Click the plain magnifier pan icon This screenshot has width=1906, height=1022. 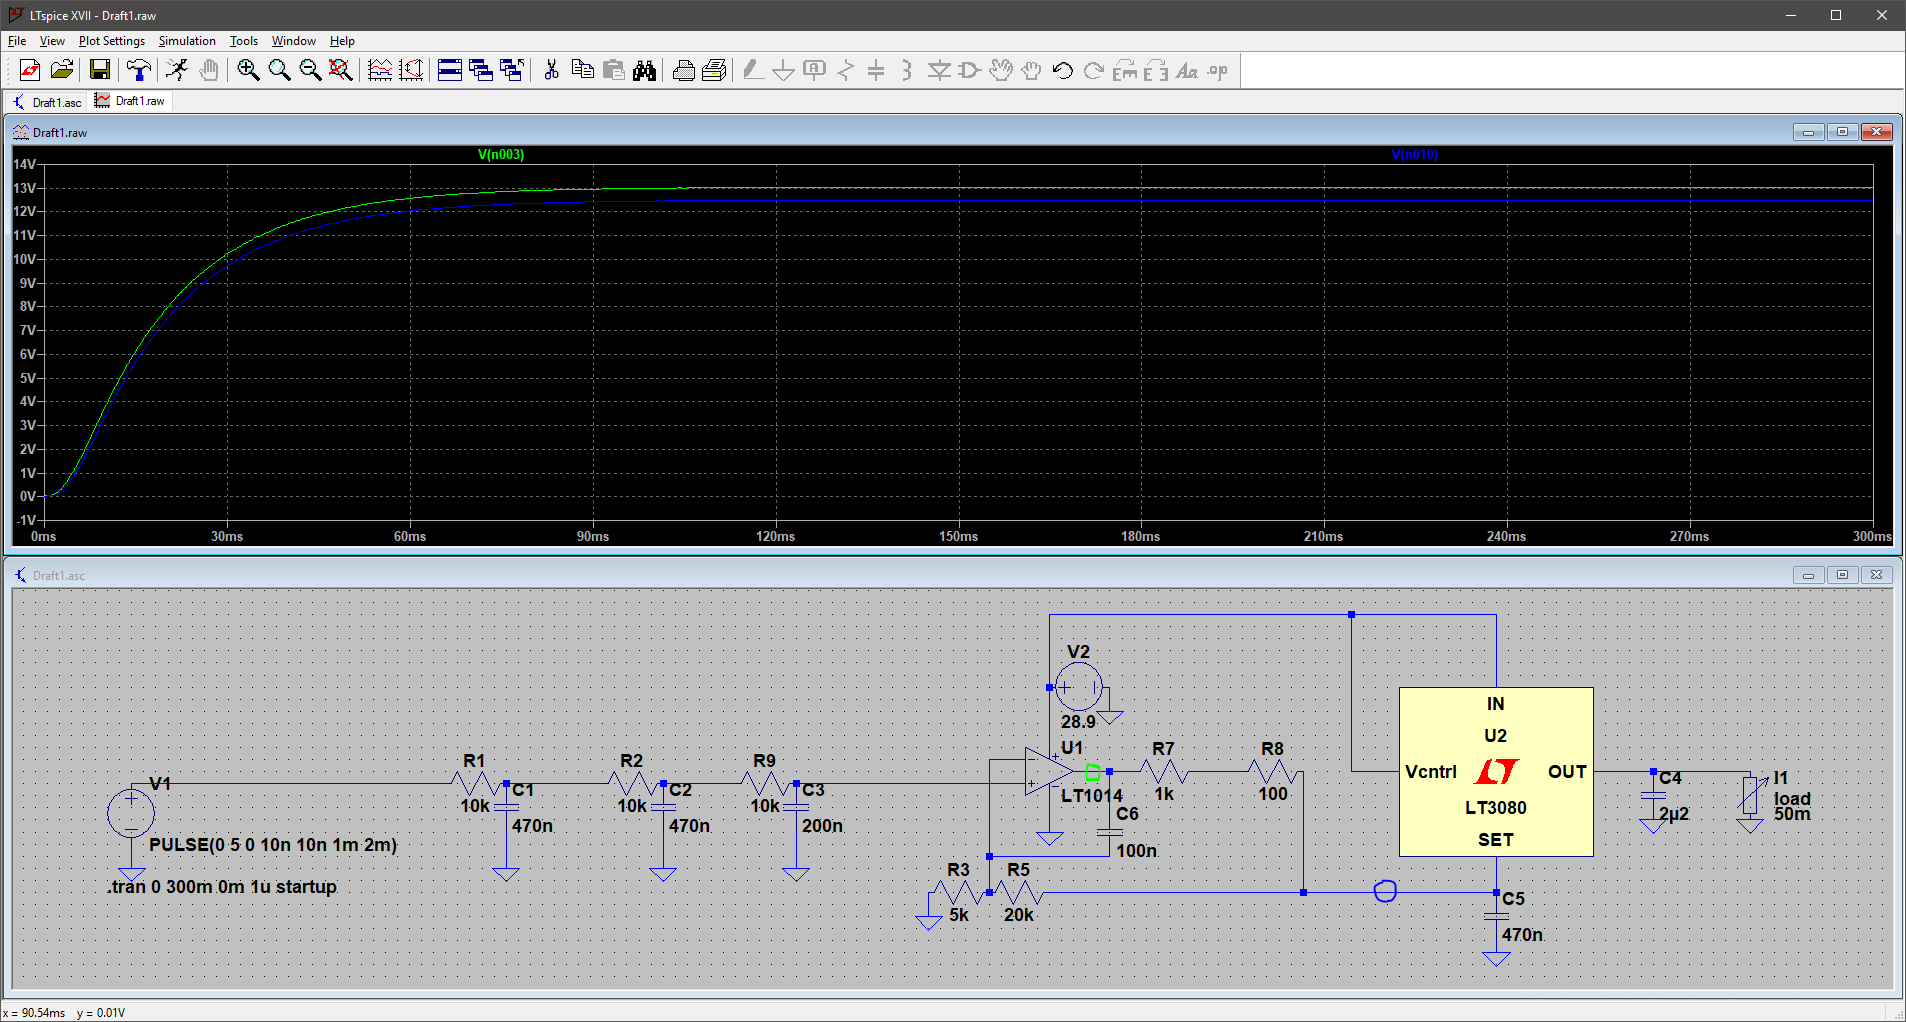(x=279, y=70)
